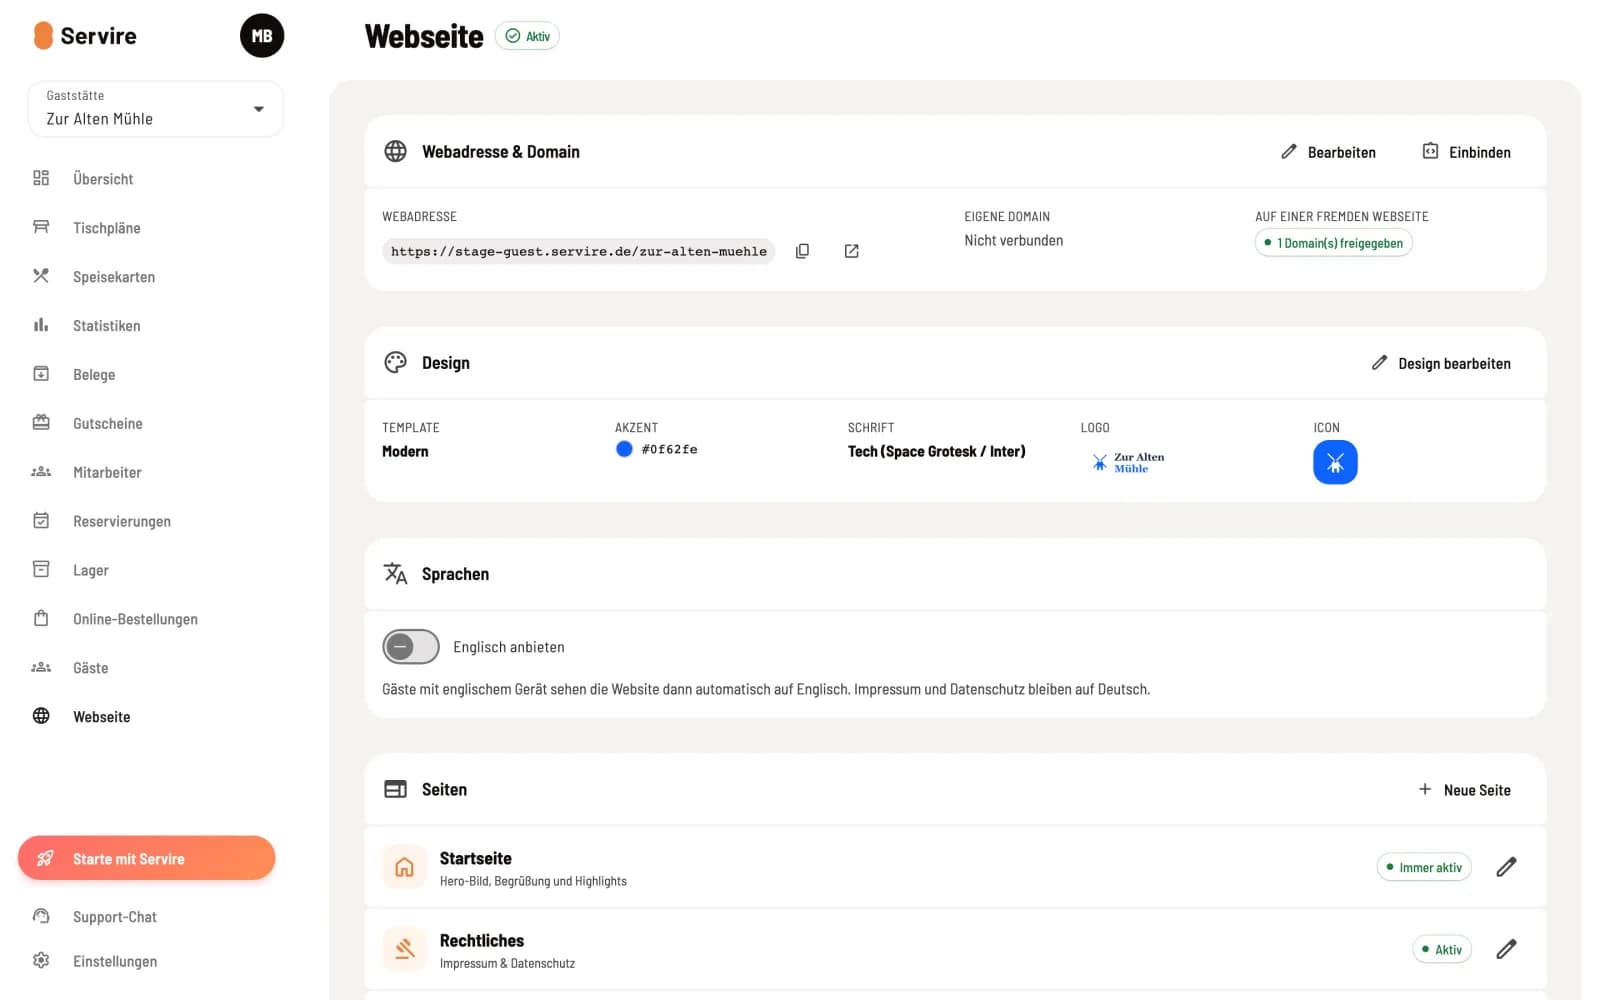The image size is (1600, 1000).
Task: Click the Startseite home icon
Action: click(404, 867)
